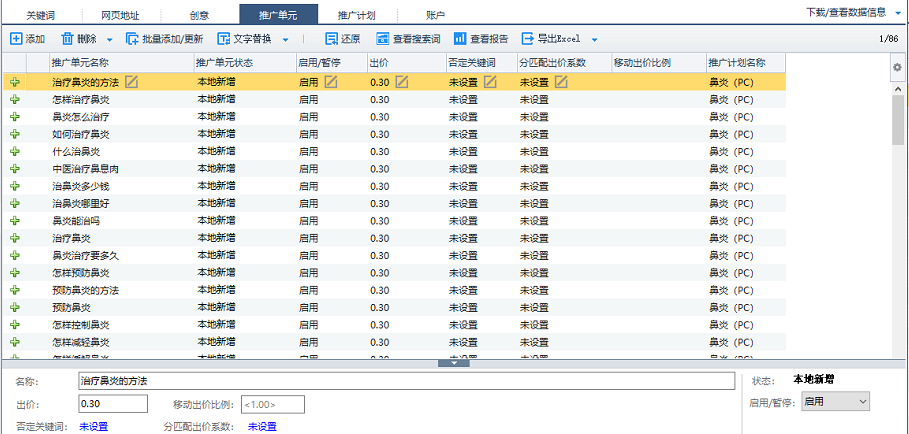Edit name icon beside 治疗鼻炎的方法
Image resolution: width=909 pixels, height=434 pixels.
[132, 82]
